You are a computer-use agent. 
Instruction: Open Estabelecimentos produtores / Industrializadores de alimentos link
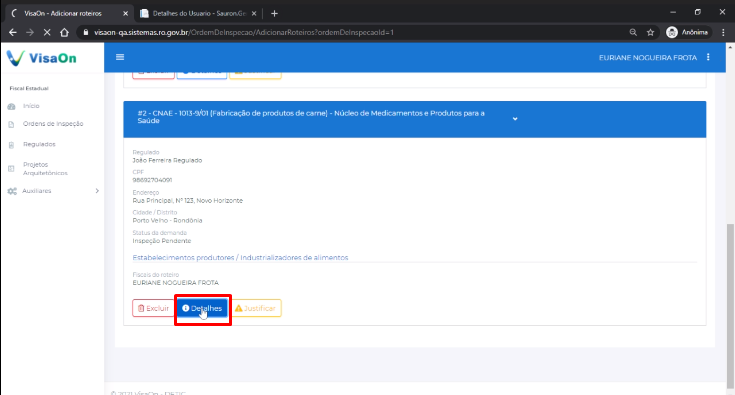(x=240, y=258)
